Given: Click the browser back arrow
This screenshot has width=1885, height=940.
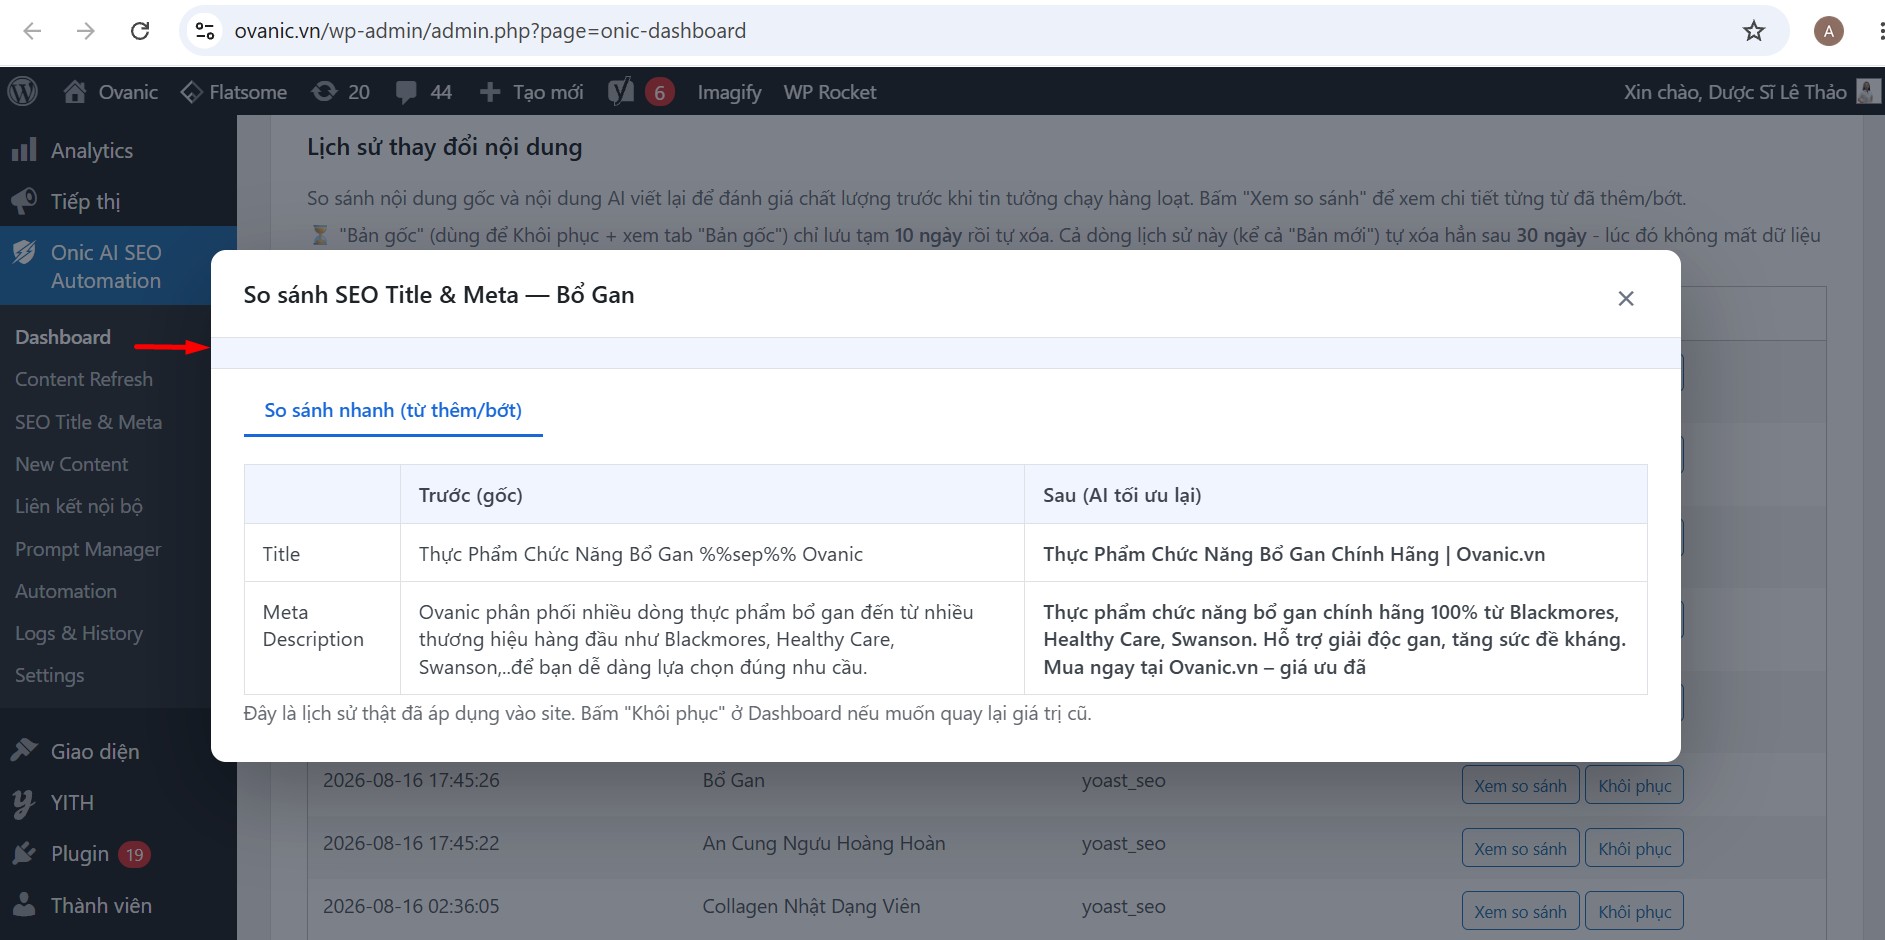Looking at the screenshot, I should point(32,31).
